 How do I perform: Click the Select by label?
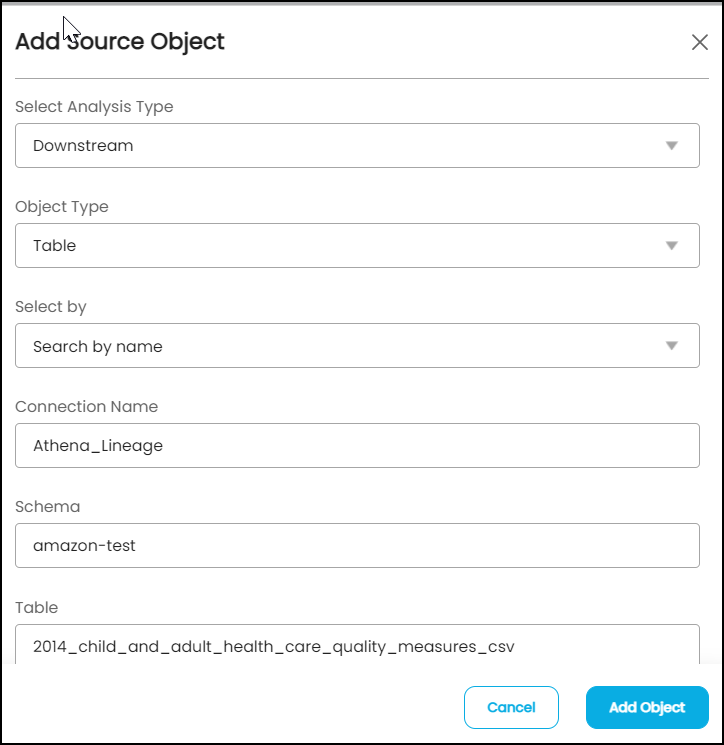tap(51, 307)
